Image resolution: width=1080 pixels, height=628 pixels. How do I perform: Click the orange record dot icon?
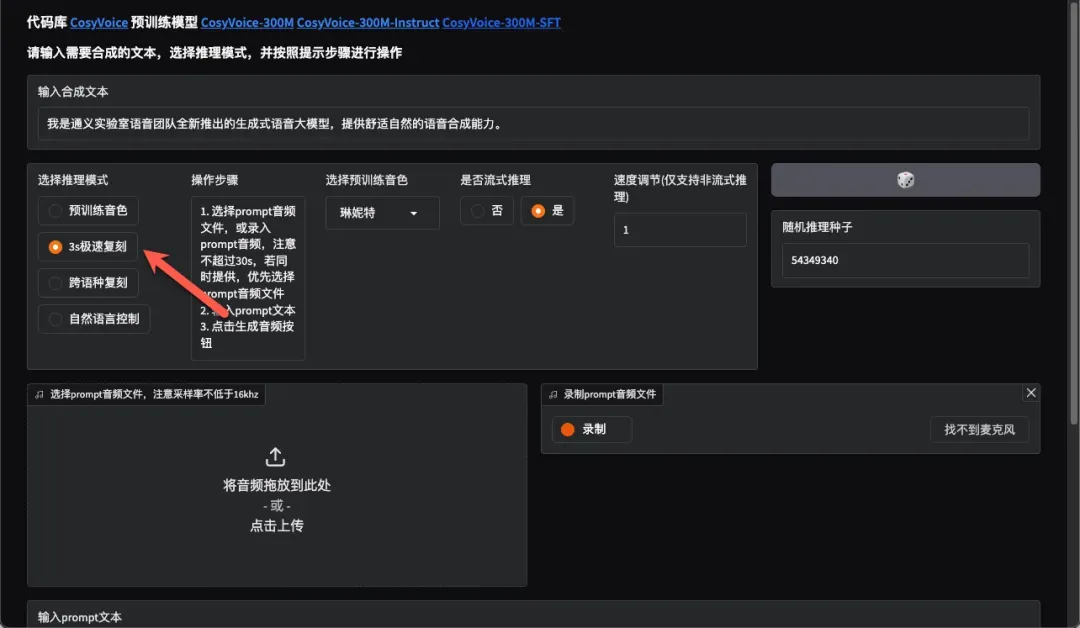coord(568,429)
